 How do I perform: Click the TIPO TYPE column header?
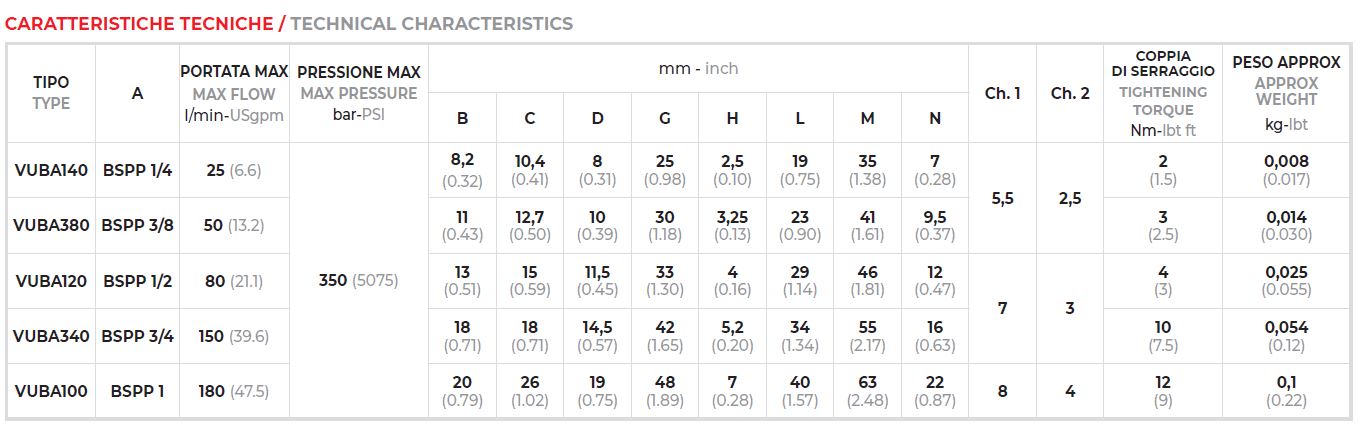51,93
